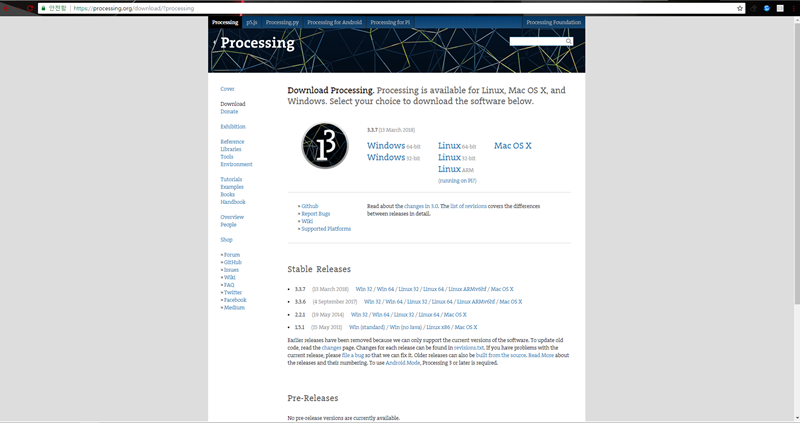Switch to the p5.js tab
The width and height of the screenshot is (800, 423).
click(252, 22)
